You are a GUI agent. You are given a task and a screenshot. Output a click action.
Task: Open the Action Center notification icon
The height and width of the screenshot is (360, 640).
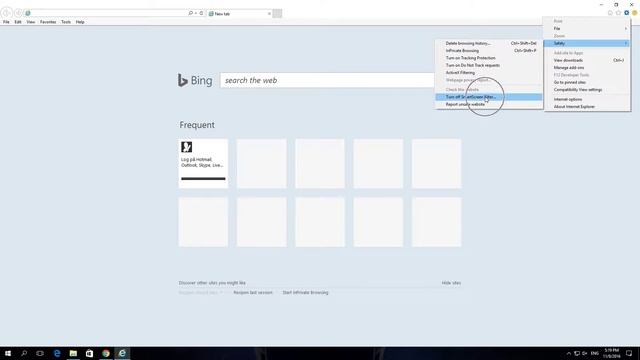[x=629, y=353]
